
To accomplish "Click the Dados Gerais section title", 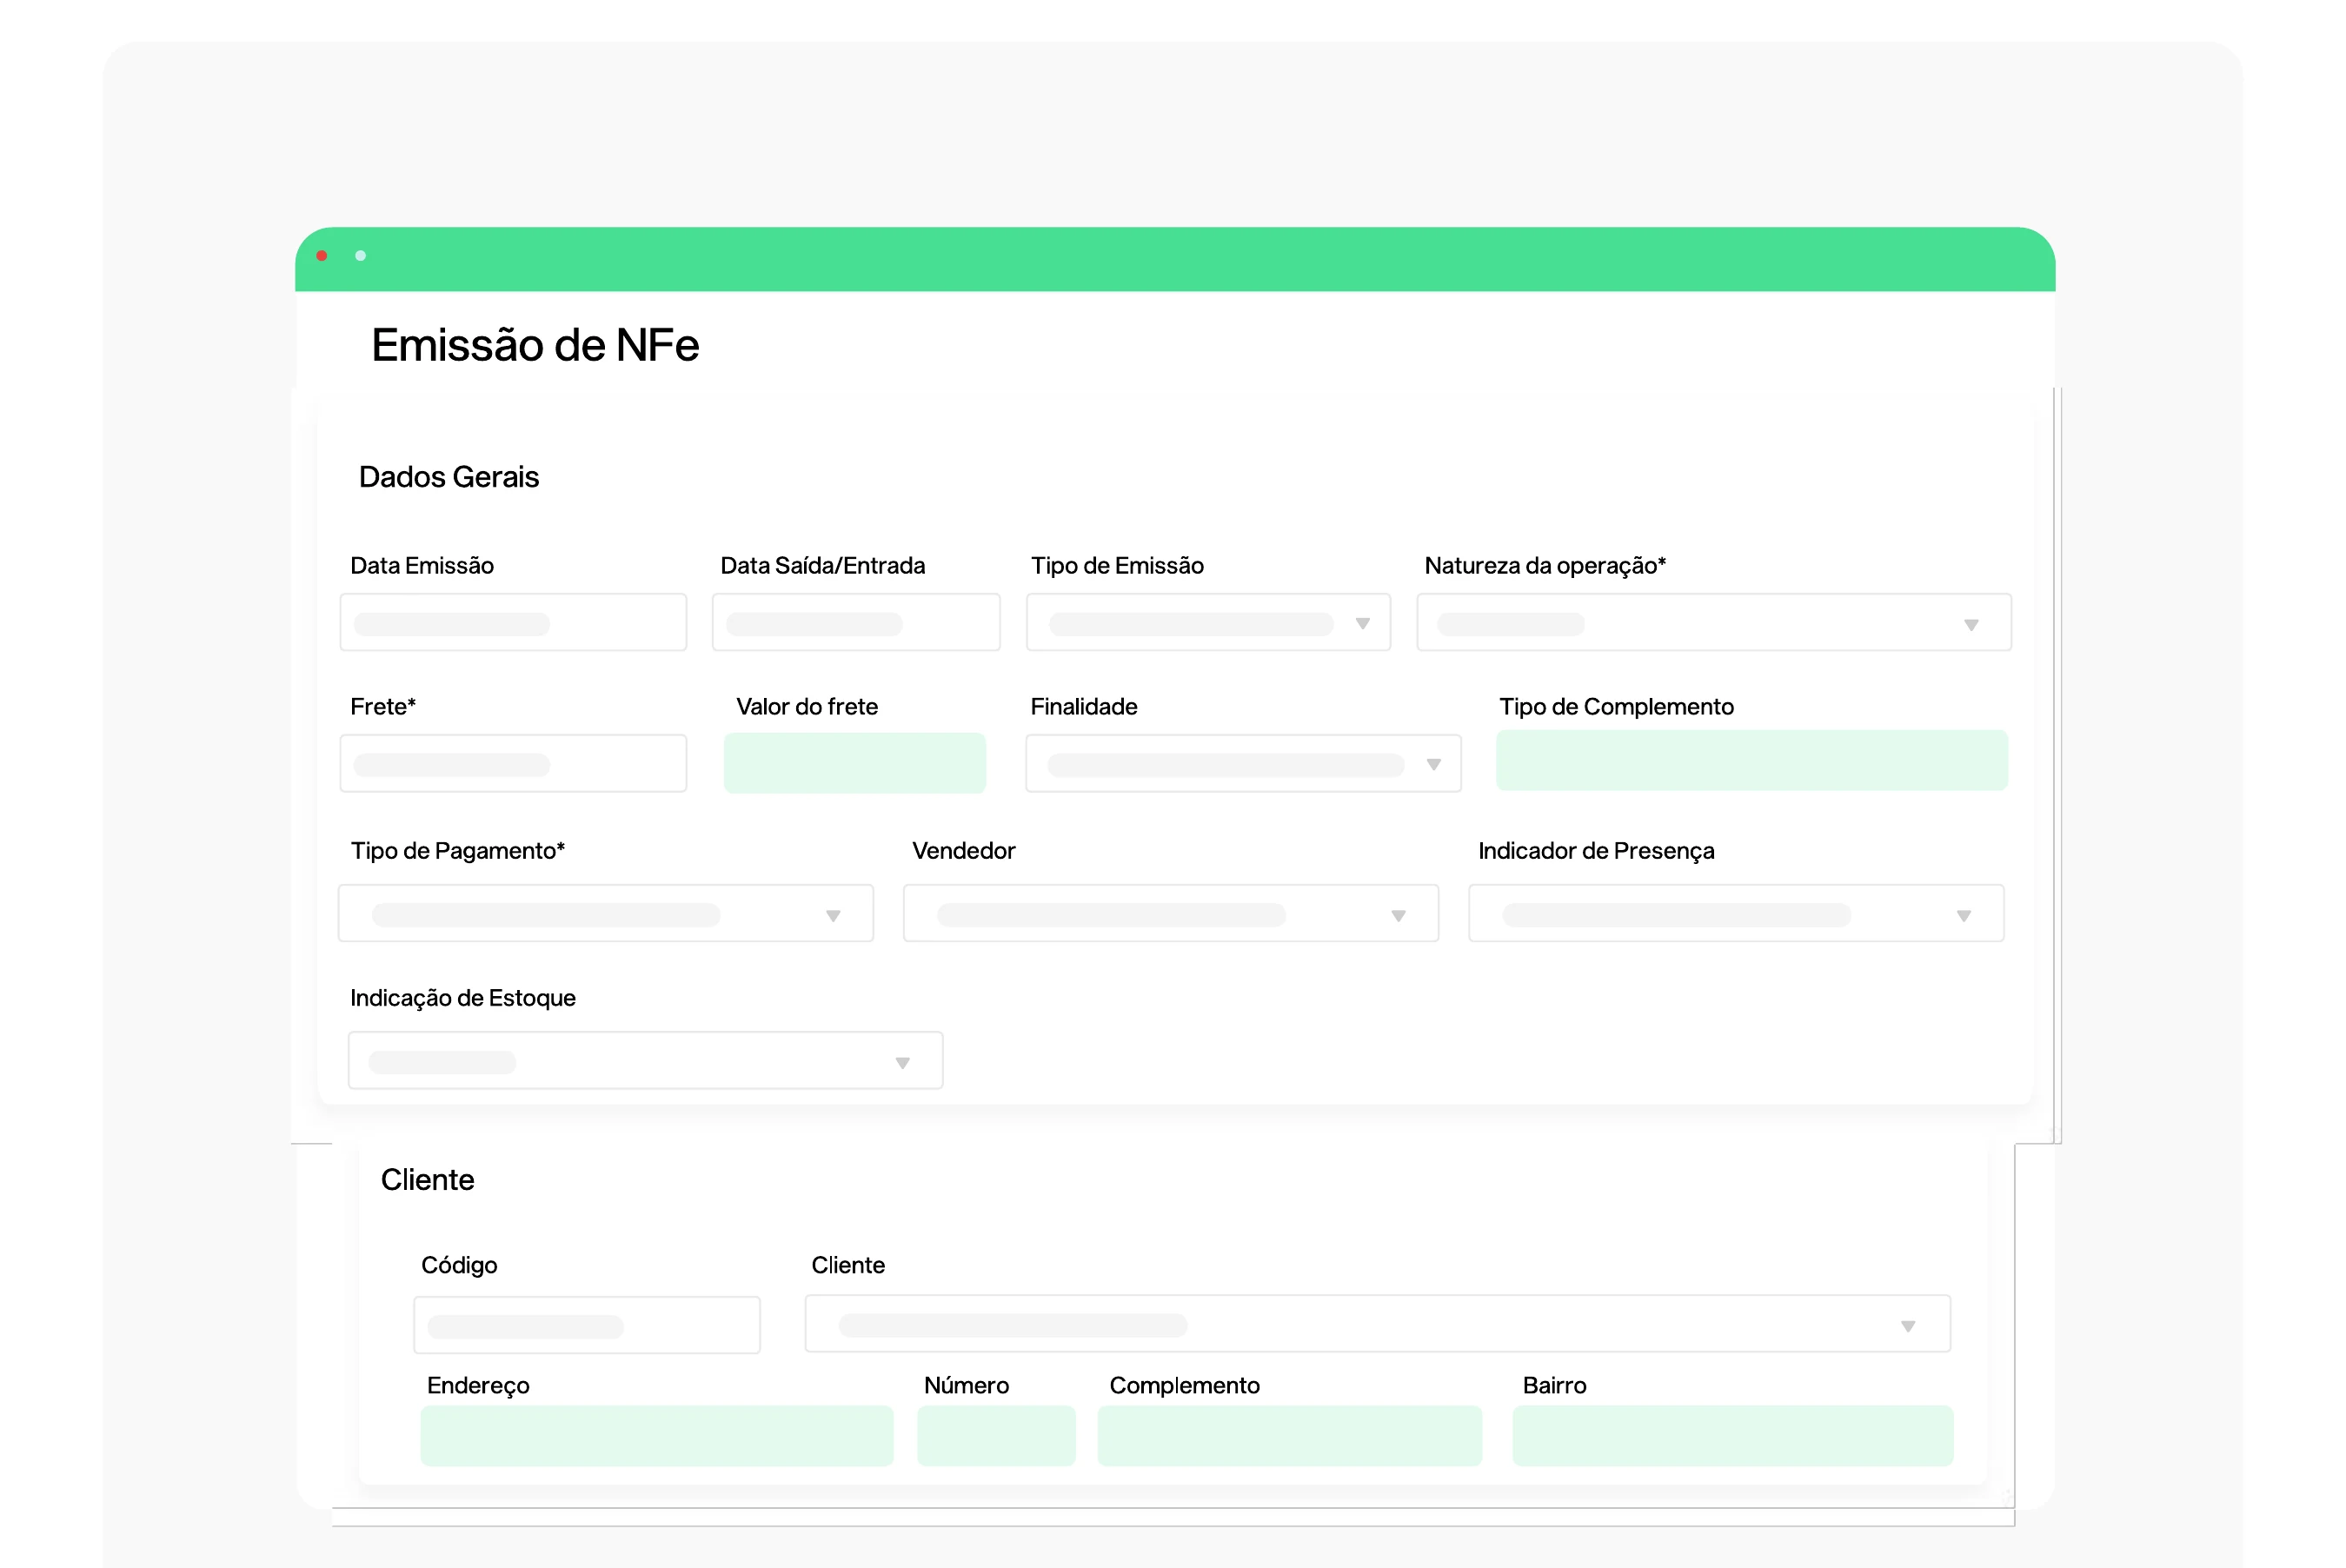I will click(x=449, y=477).
